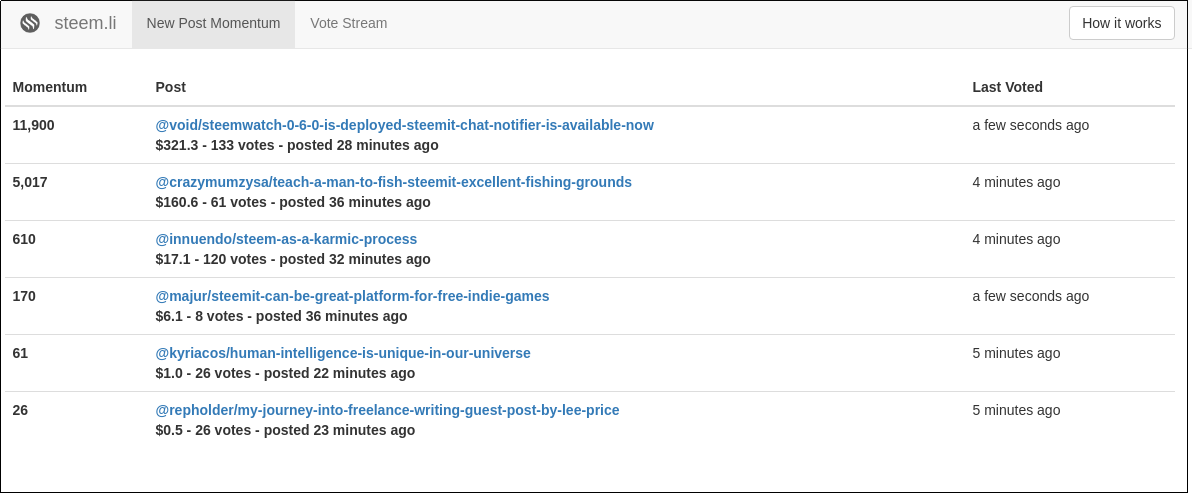Visit majur's free indie games post
1192x495 pixels.
coord(352,296)
